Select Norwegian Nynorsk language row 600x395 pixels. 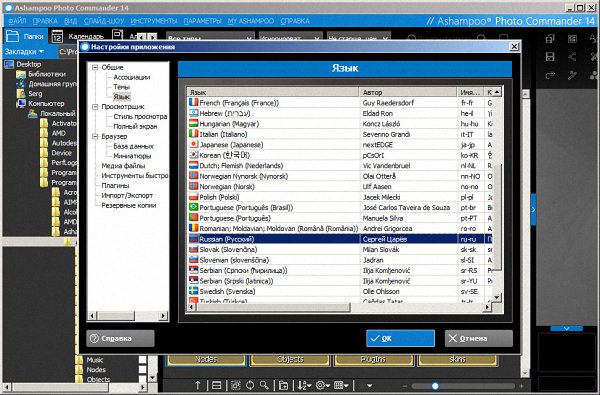pyautogui.click(x=340, y=176)
